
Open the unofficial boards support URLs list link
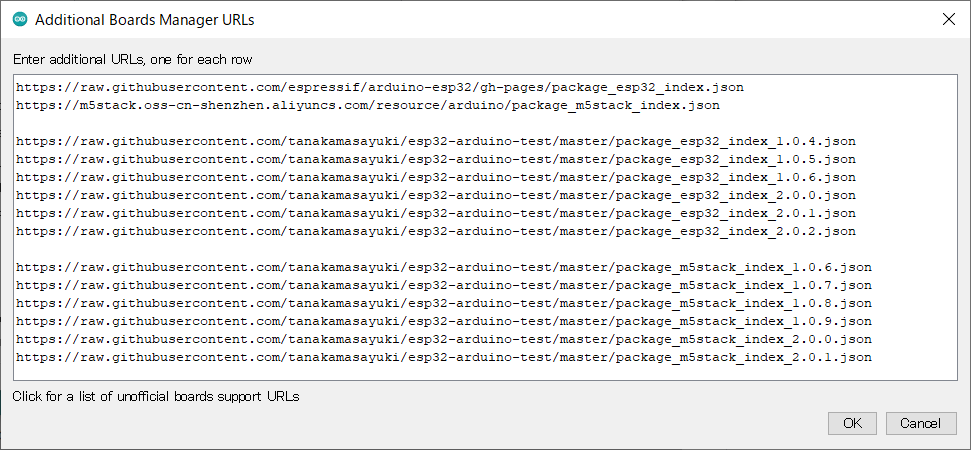(x=156, y=396)
